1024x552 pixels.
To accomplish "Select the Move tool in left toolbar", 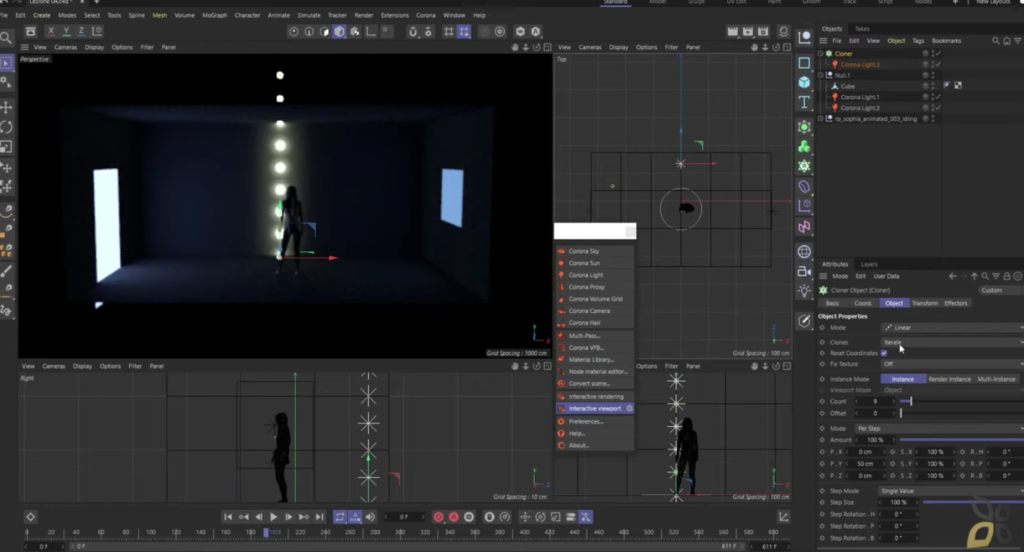I will coord(7,107).
